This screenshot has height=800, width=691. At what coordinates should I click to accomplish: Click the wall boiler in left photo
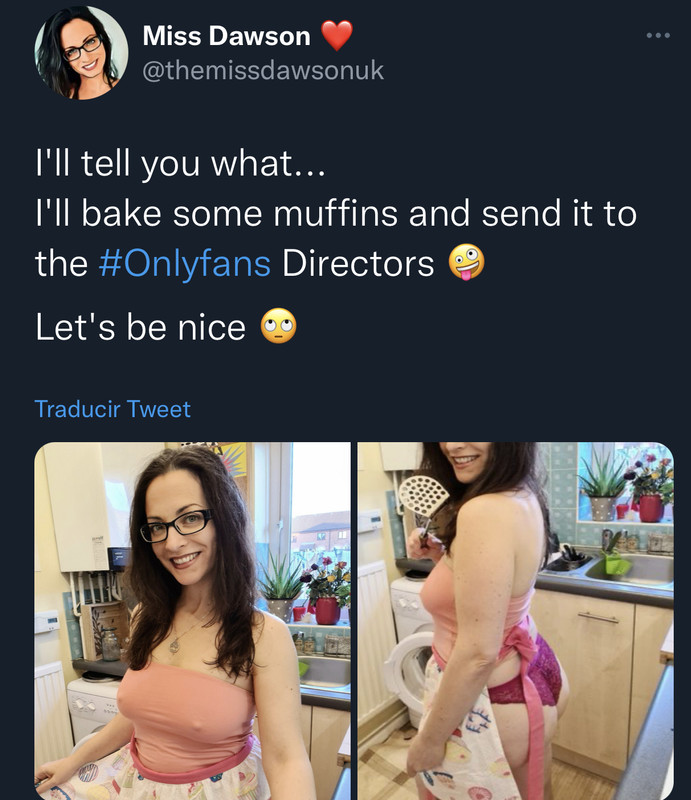point(76,507)
